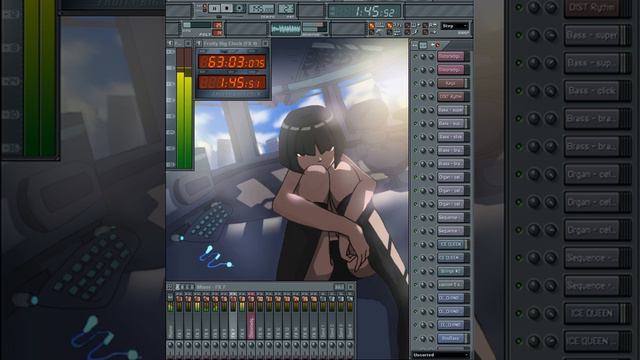The height and width of the screenshot is (360, 640).
Task: Click the Big Clock 1:45:51 time display
Action: point(232,83)
